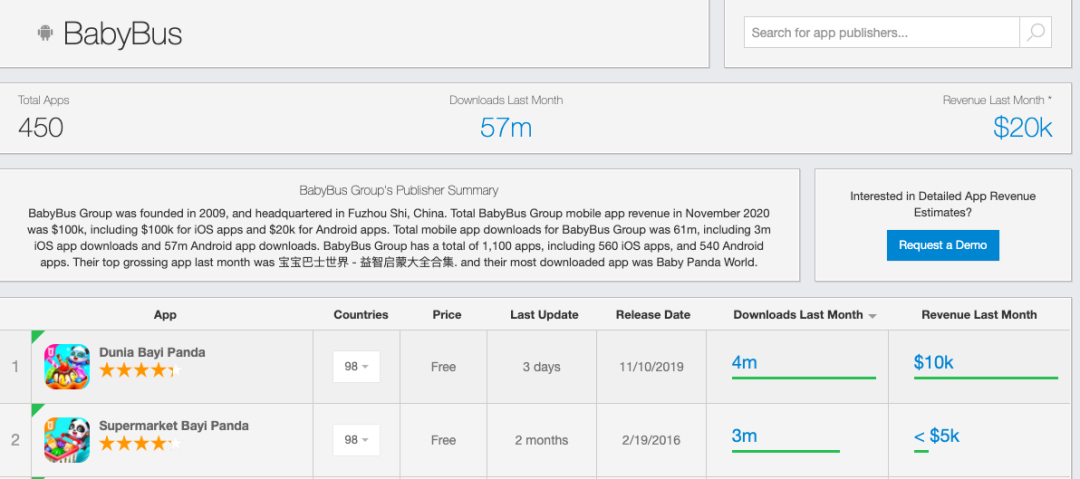1080x479 pixels.
Task: Click the 57m Downloads Last Month figure
Action: (506, 127)
